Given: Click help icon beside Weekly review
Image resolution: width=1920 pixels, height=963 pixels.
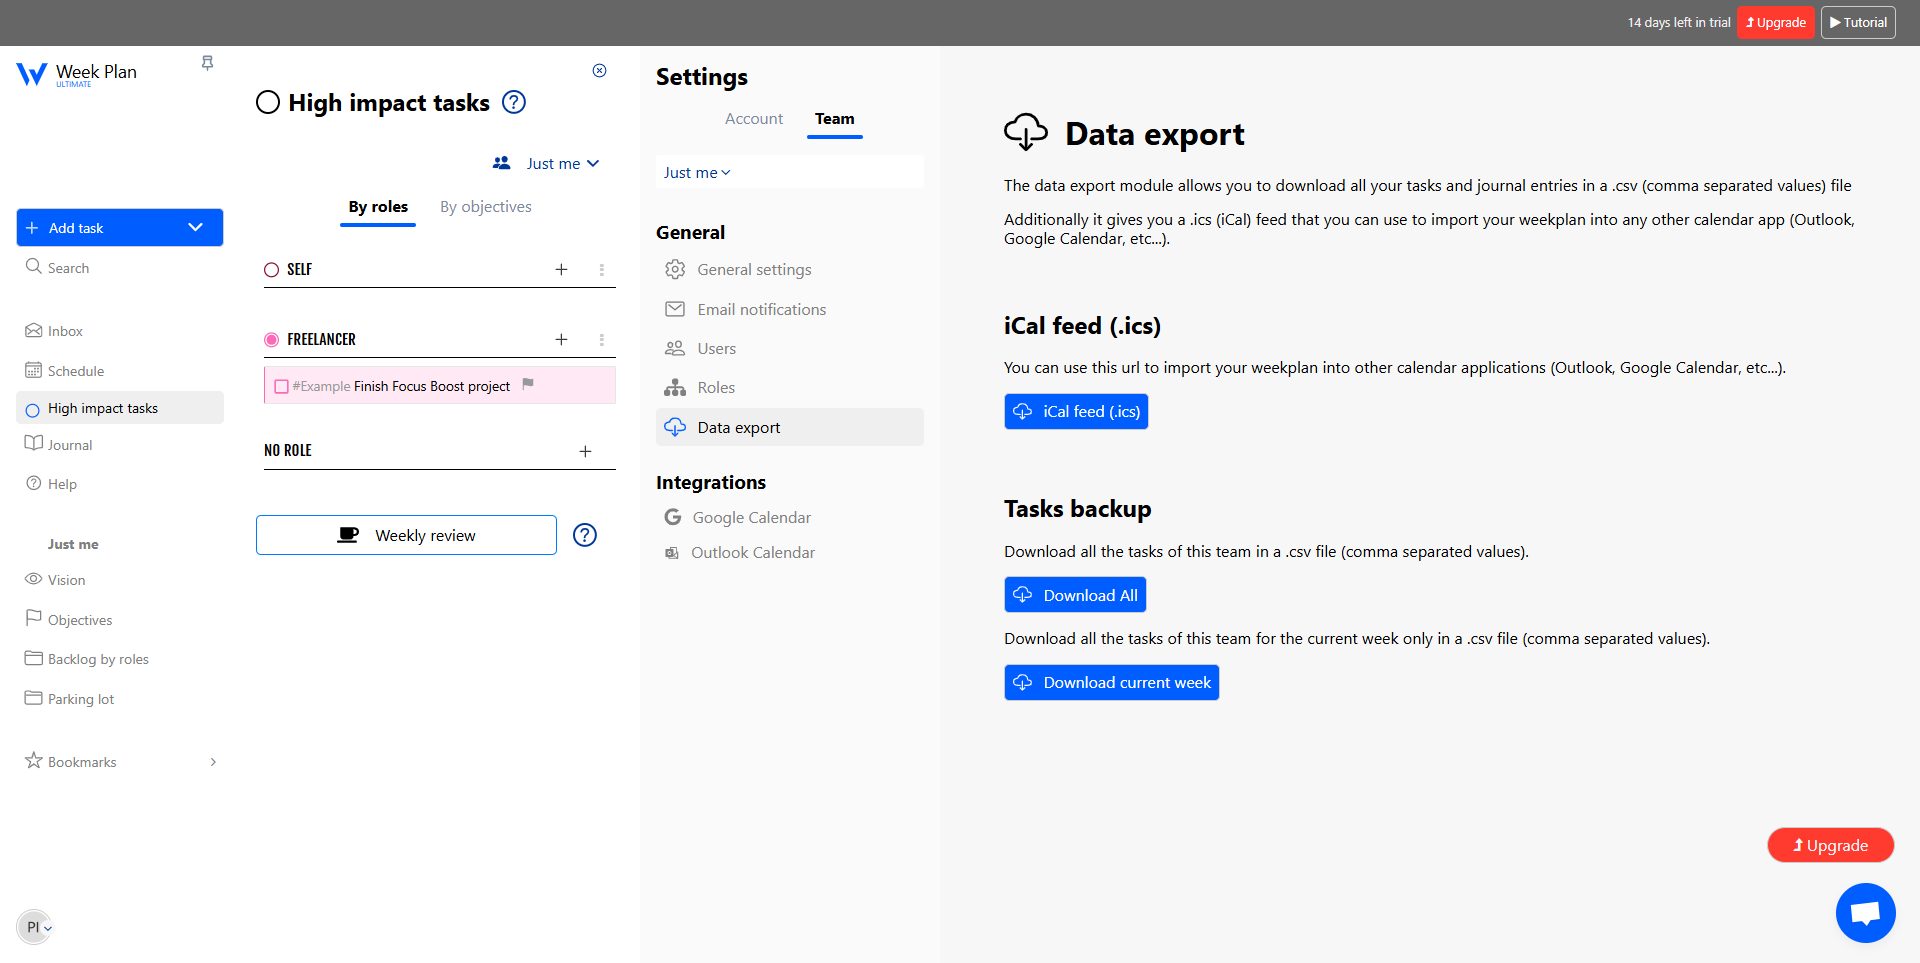Looking at the screenshot, I should 585,535.
